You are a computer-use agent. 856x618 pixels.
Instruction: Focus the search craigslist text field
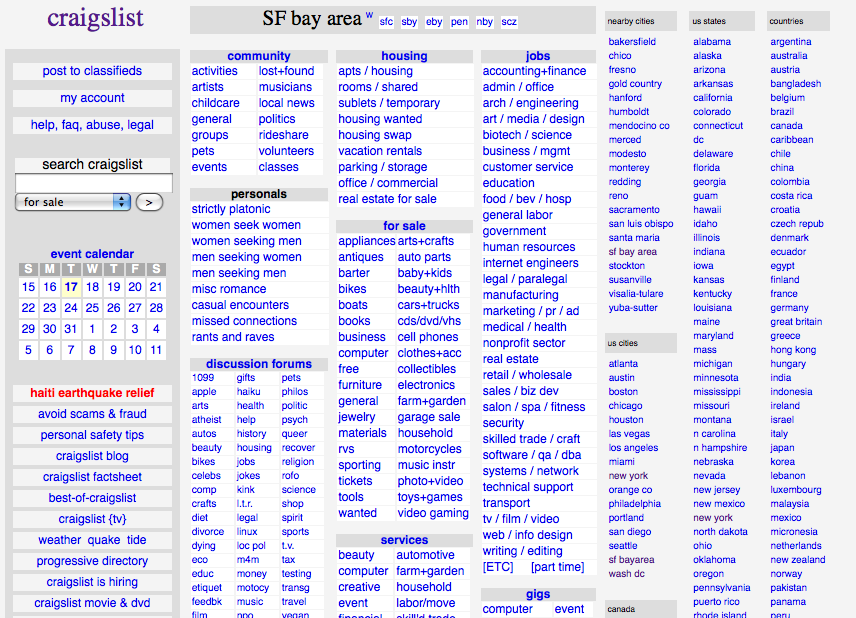pyautogui.click(x=94, y=183)
